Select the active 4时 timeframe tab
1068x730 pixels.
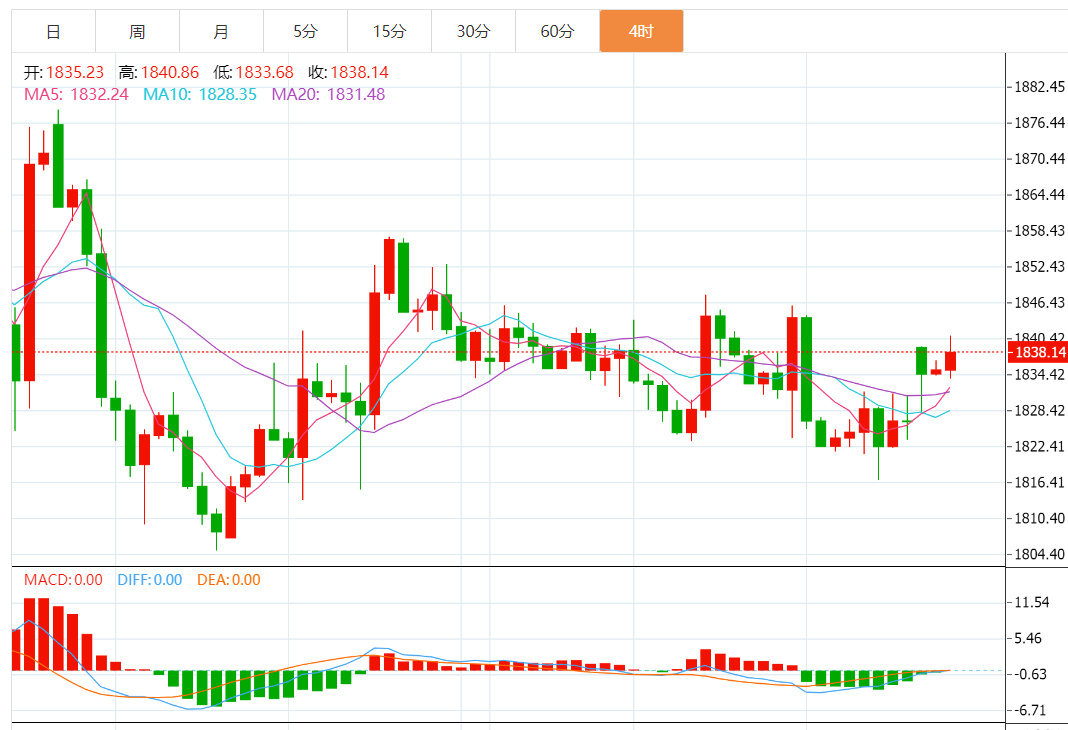[642, 31]
